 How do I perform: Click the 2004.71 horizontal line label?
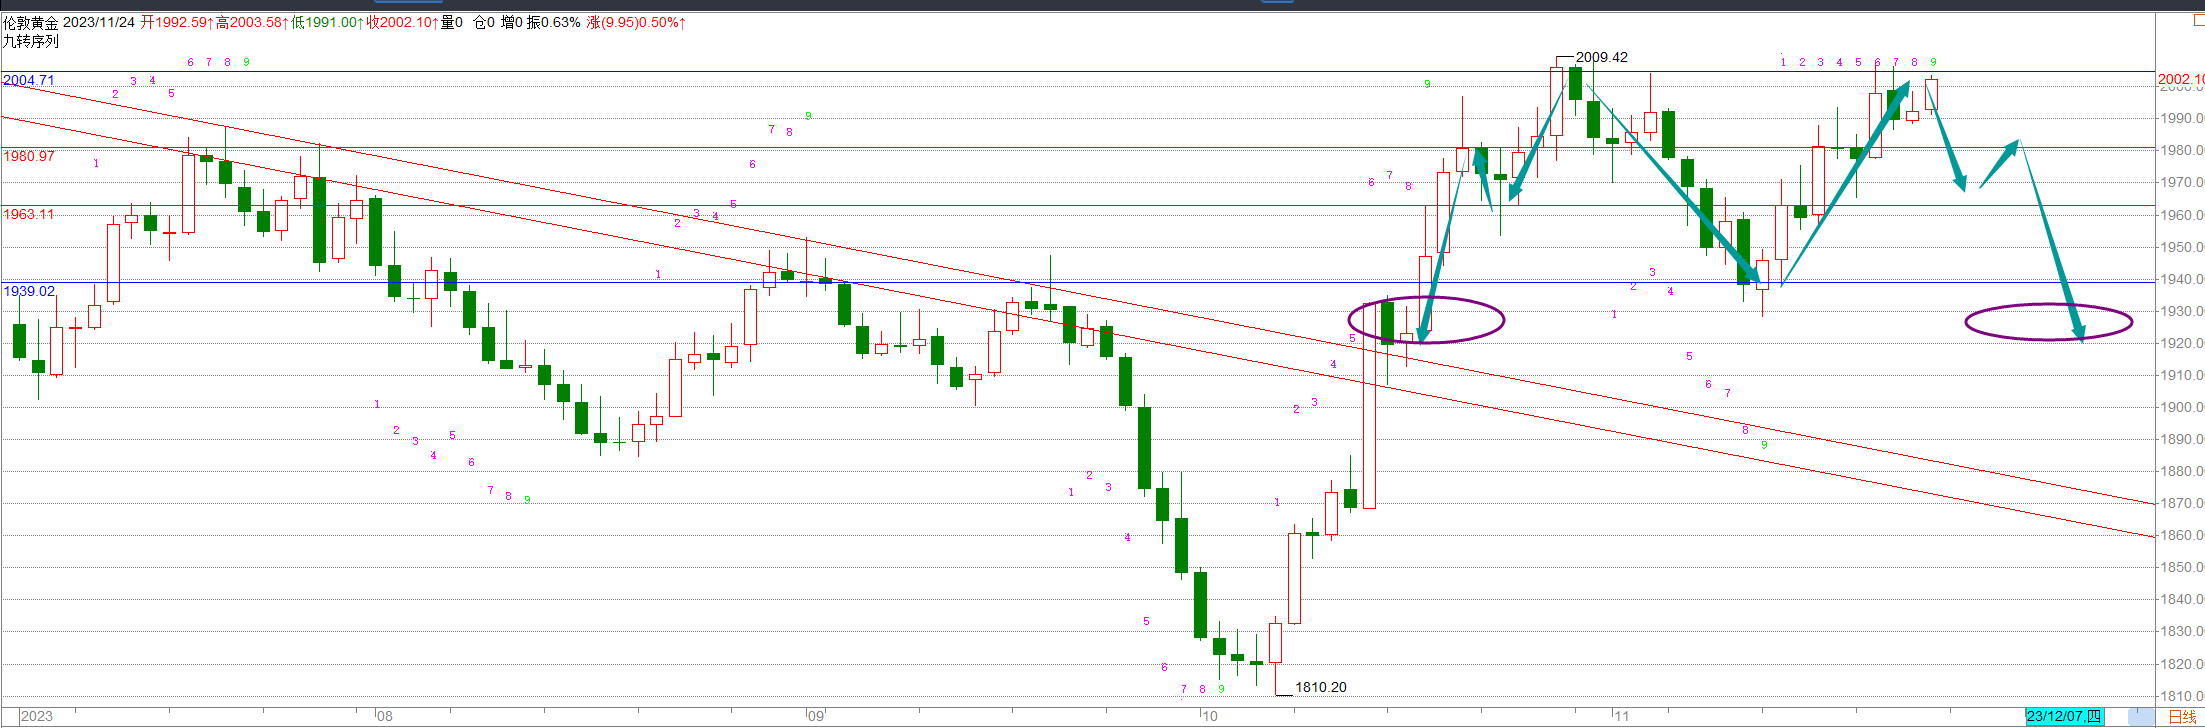(29, 80)
